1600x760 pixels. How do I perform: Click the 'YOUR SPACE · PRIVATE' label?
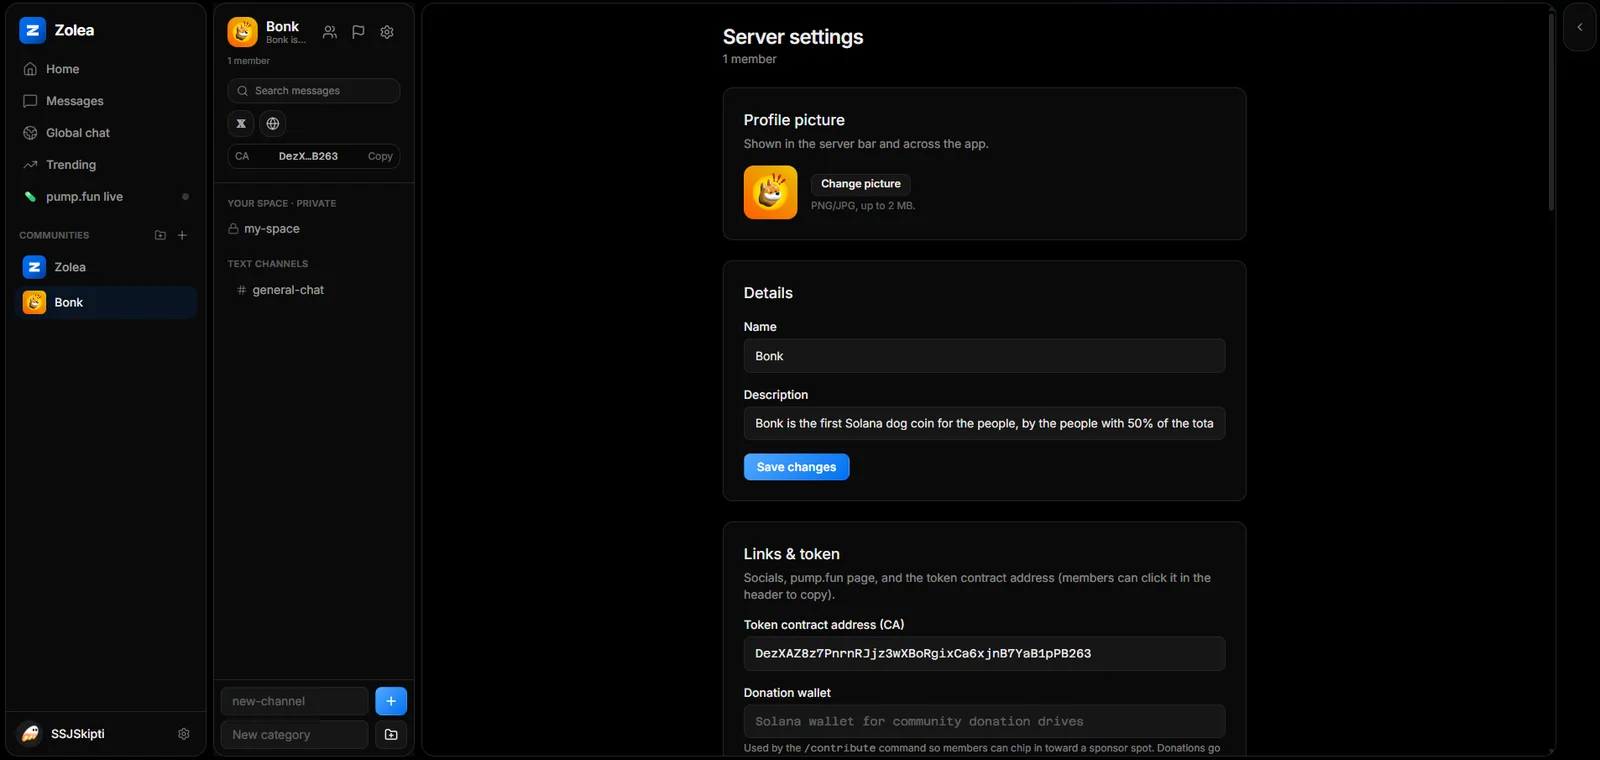tap(282, 203)
